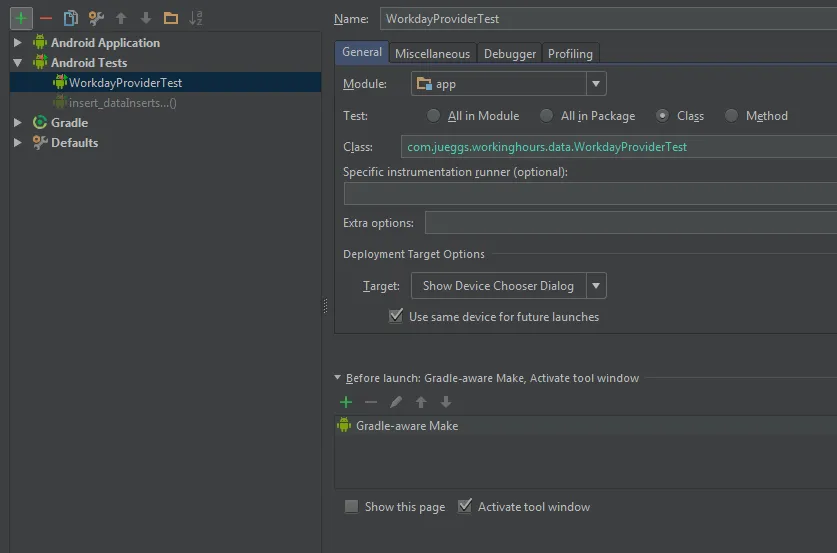This screenshot has height=553, width=837.
Task: Copy the selected configuration
Action: coord(70,18)
